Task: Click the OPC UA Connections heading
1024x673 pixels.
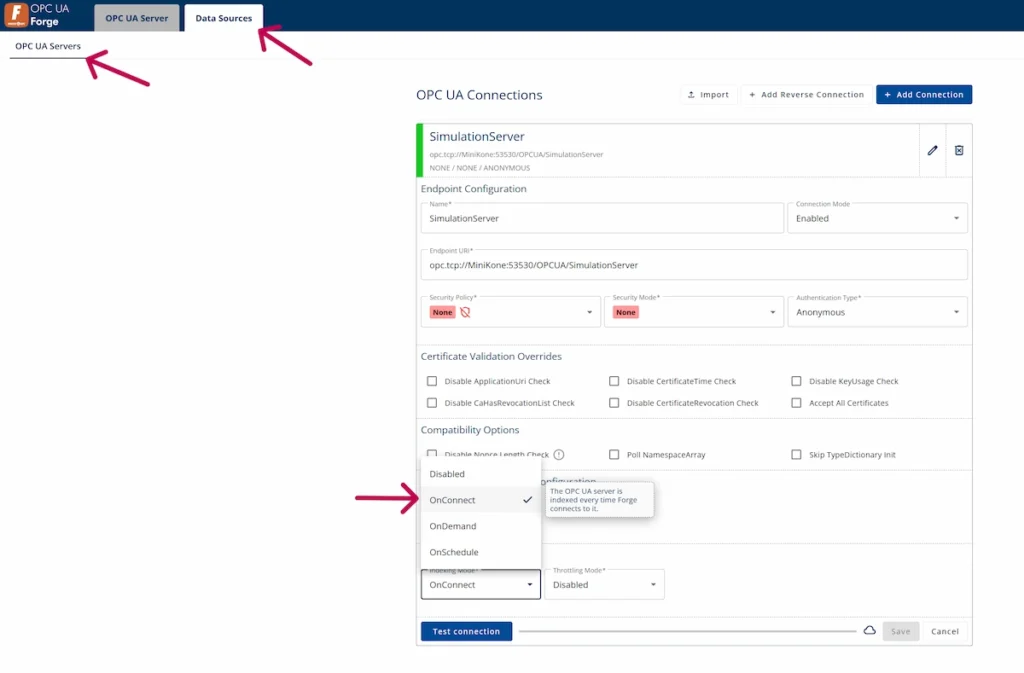Action: click(479, 95)
